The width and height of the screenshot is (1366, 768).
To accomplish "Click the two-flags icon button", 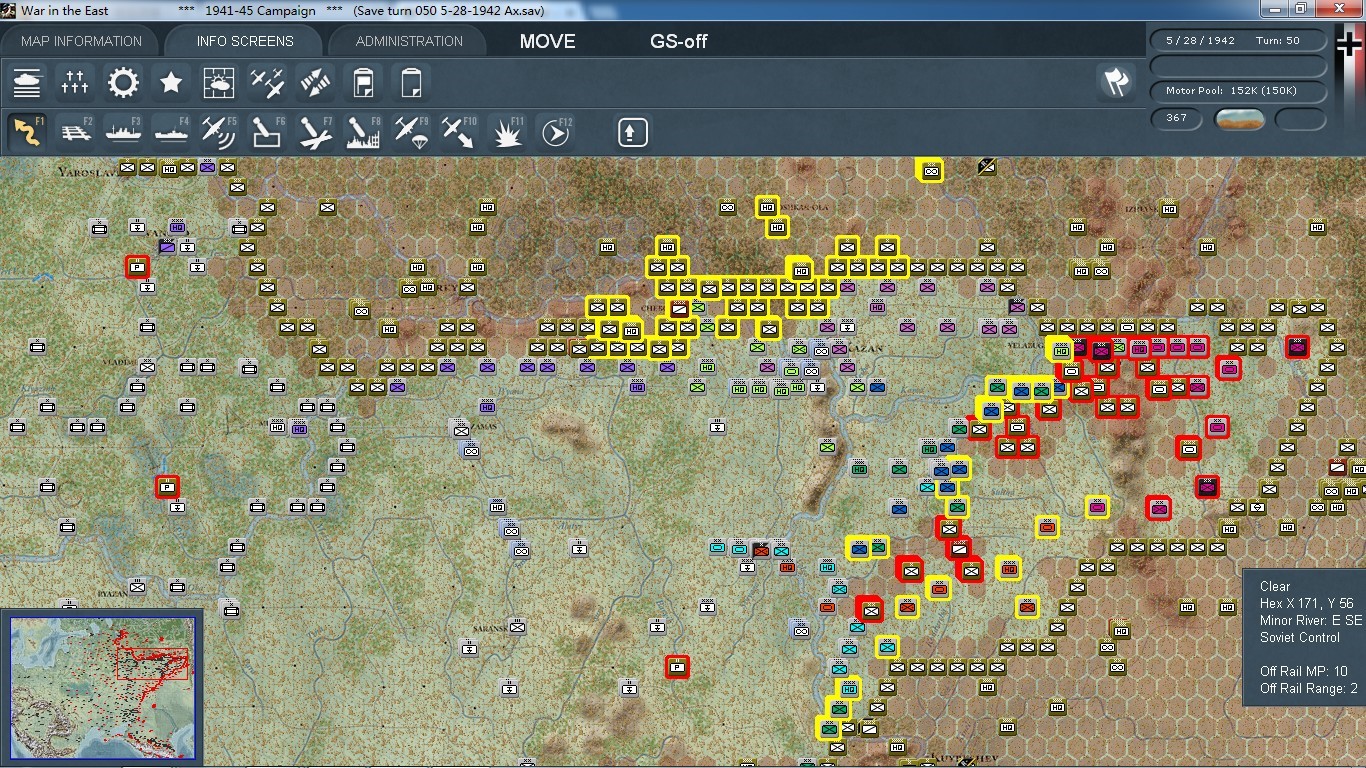I will 1116,83.
